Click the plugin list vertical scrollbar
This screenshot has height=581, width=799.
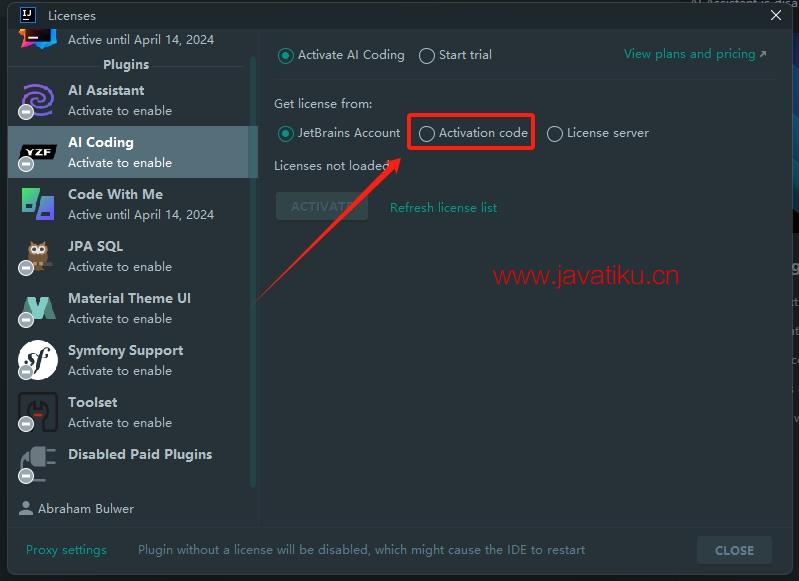253,270
